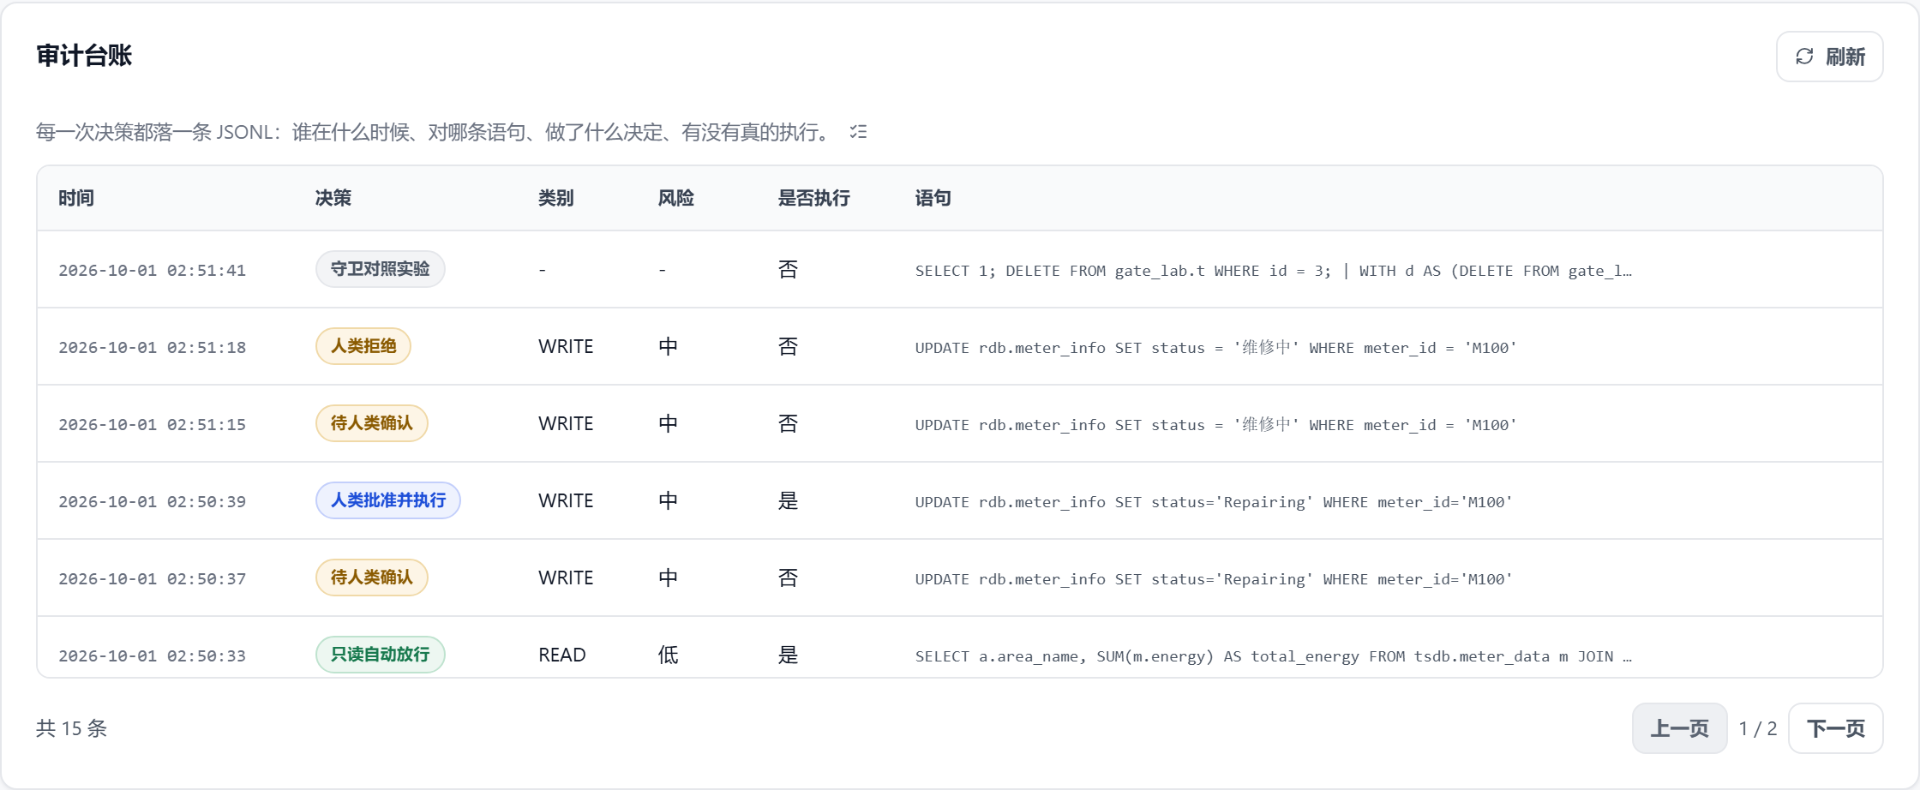Image resolution: width=1920 pixels, height=790 pixels.
Task: Click timestamp 2026-10-01 02:50:33
Action: [x=152, y=655]
